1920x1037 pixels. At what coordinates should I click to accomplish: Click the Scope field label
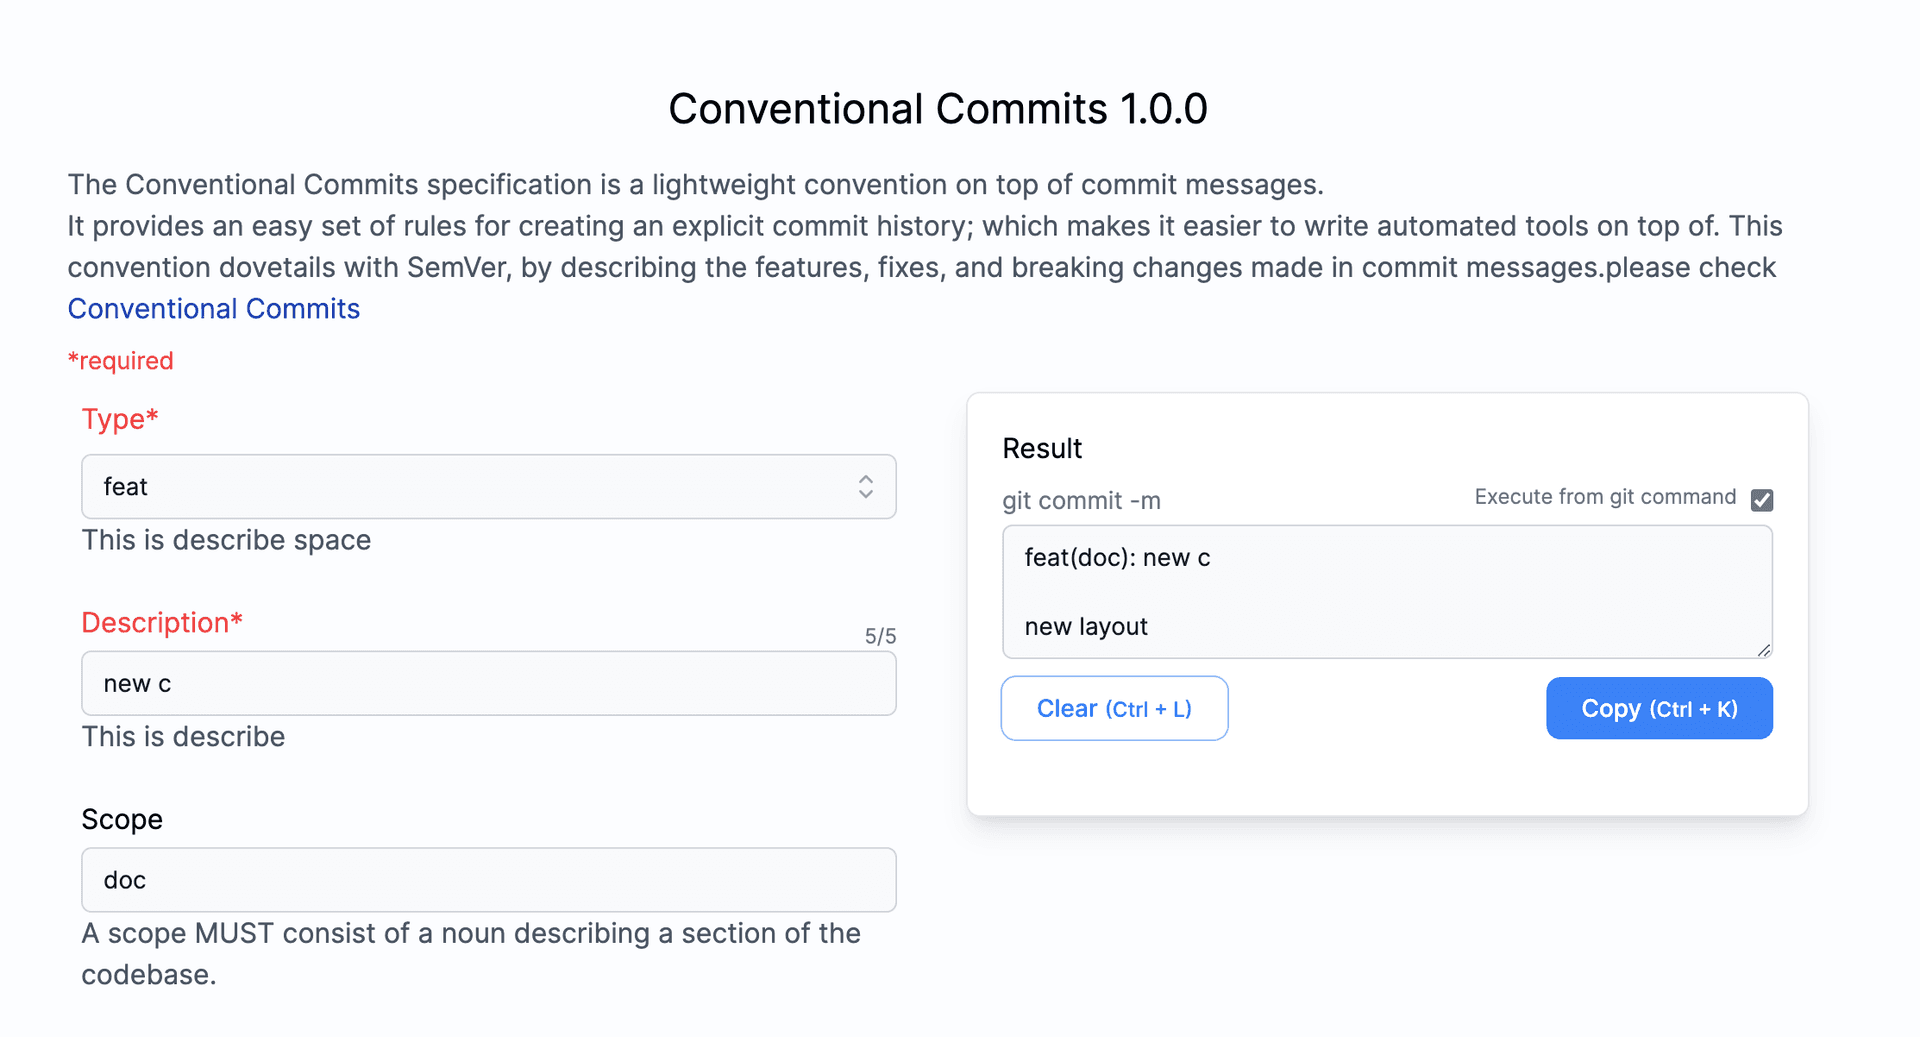click(x=122, y=820)
